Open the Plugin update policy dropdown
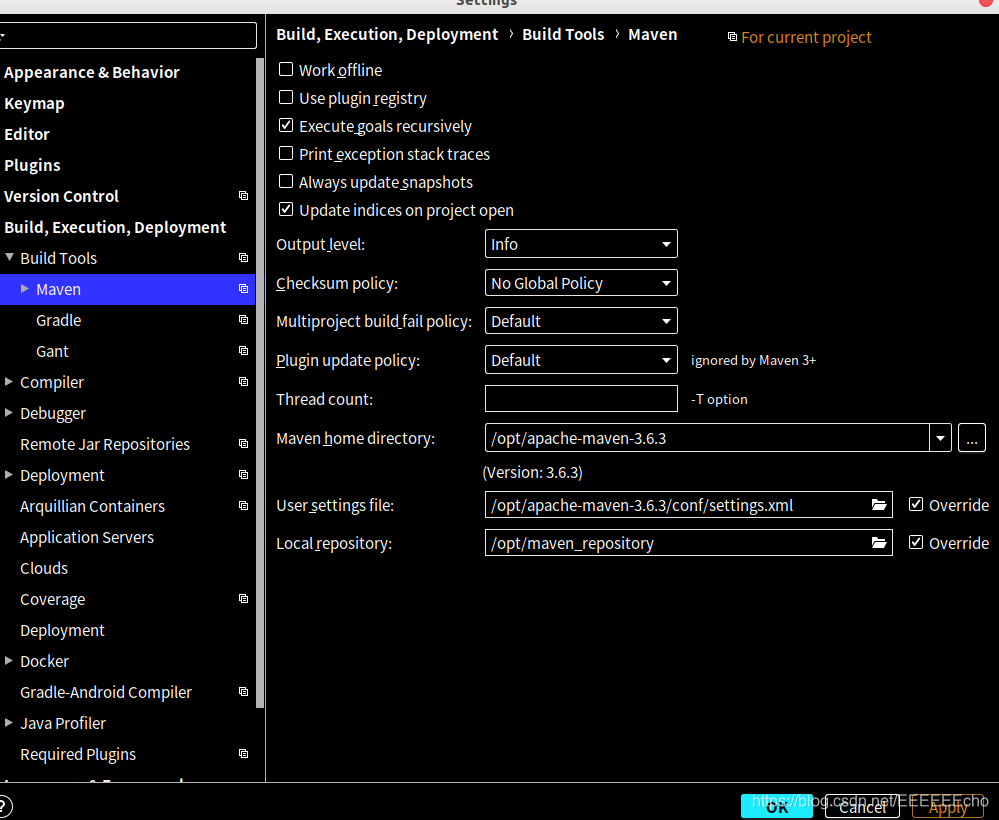 581,360
